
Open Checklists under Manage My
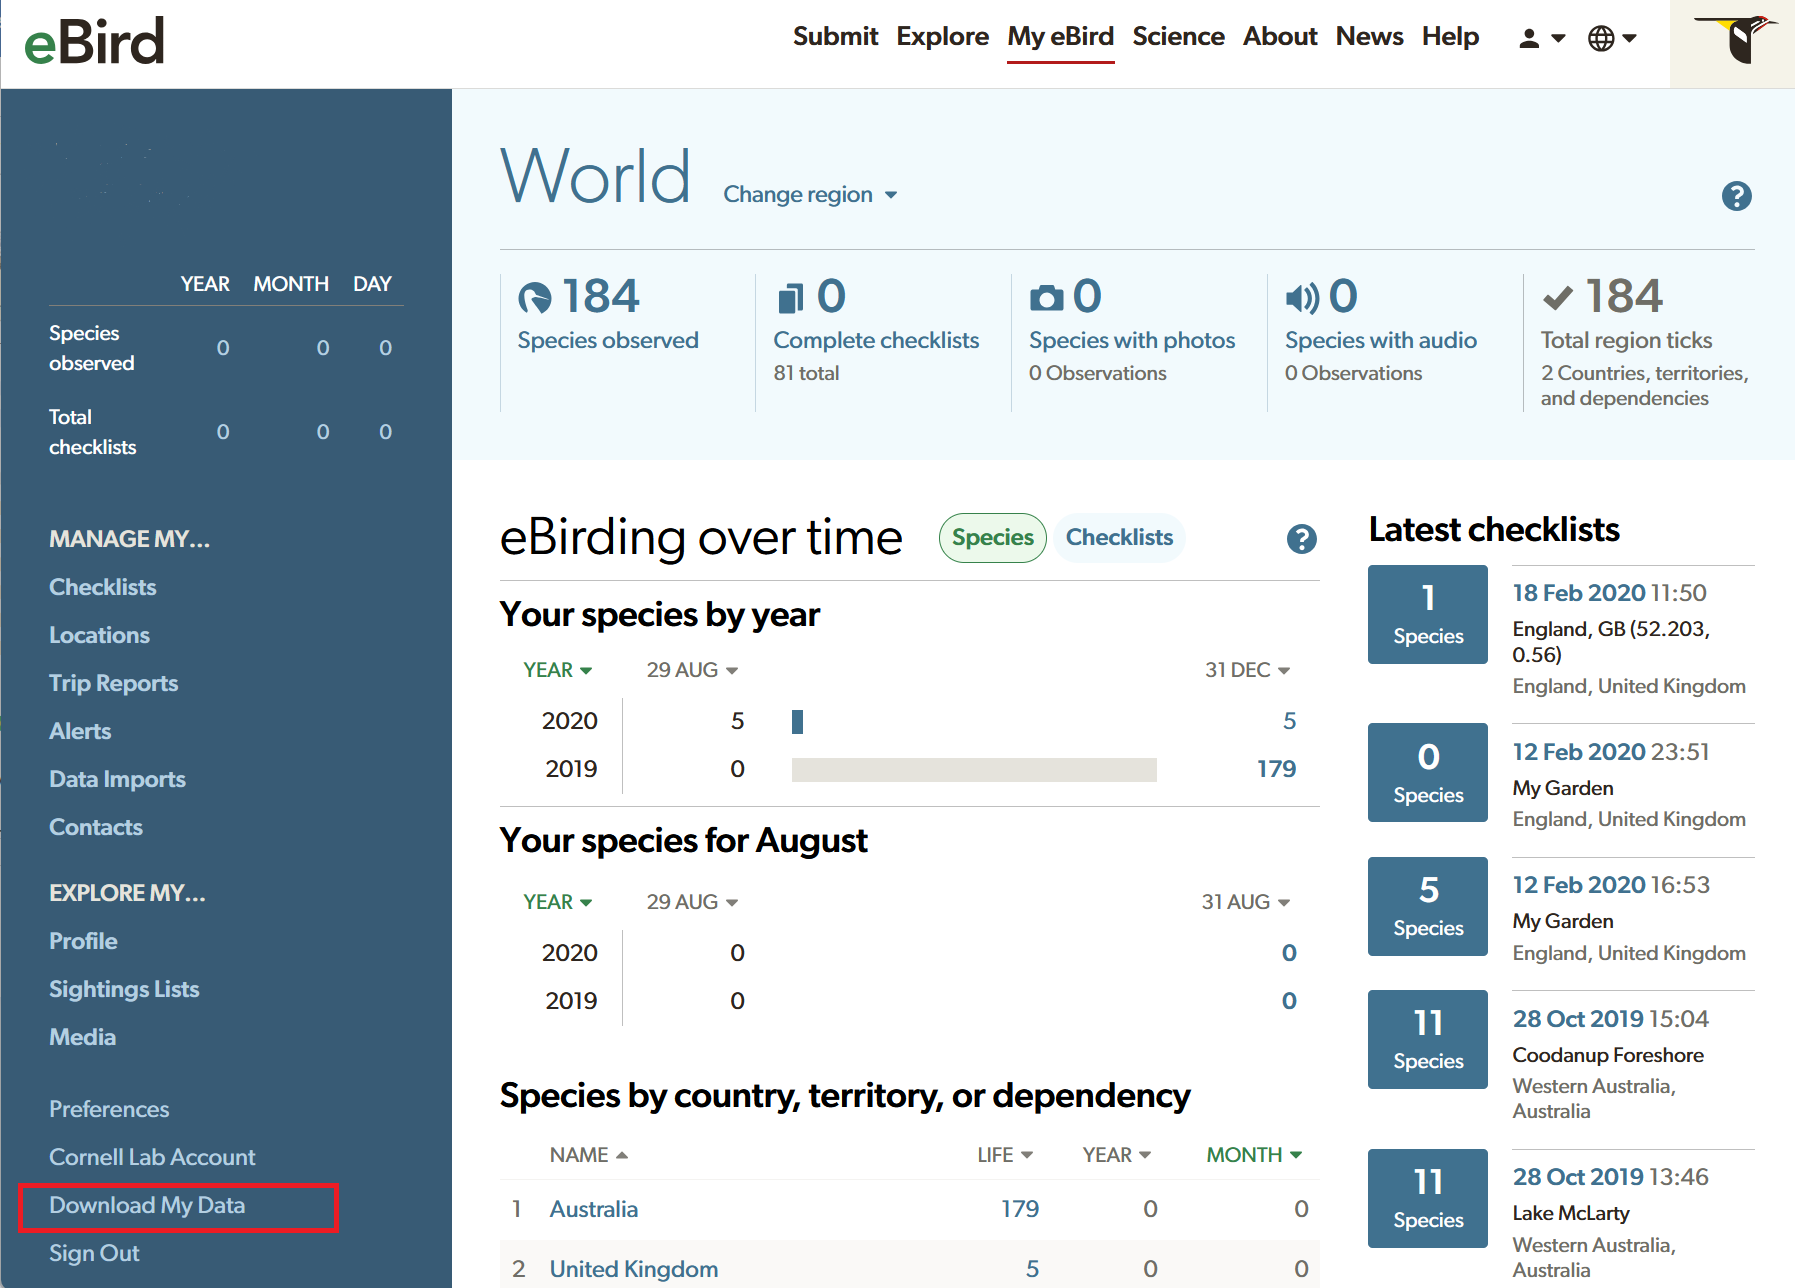pos(103,587)
